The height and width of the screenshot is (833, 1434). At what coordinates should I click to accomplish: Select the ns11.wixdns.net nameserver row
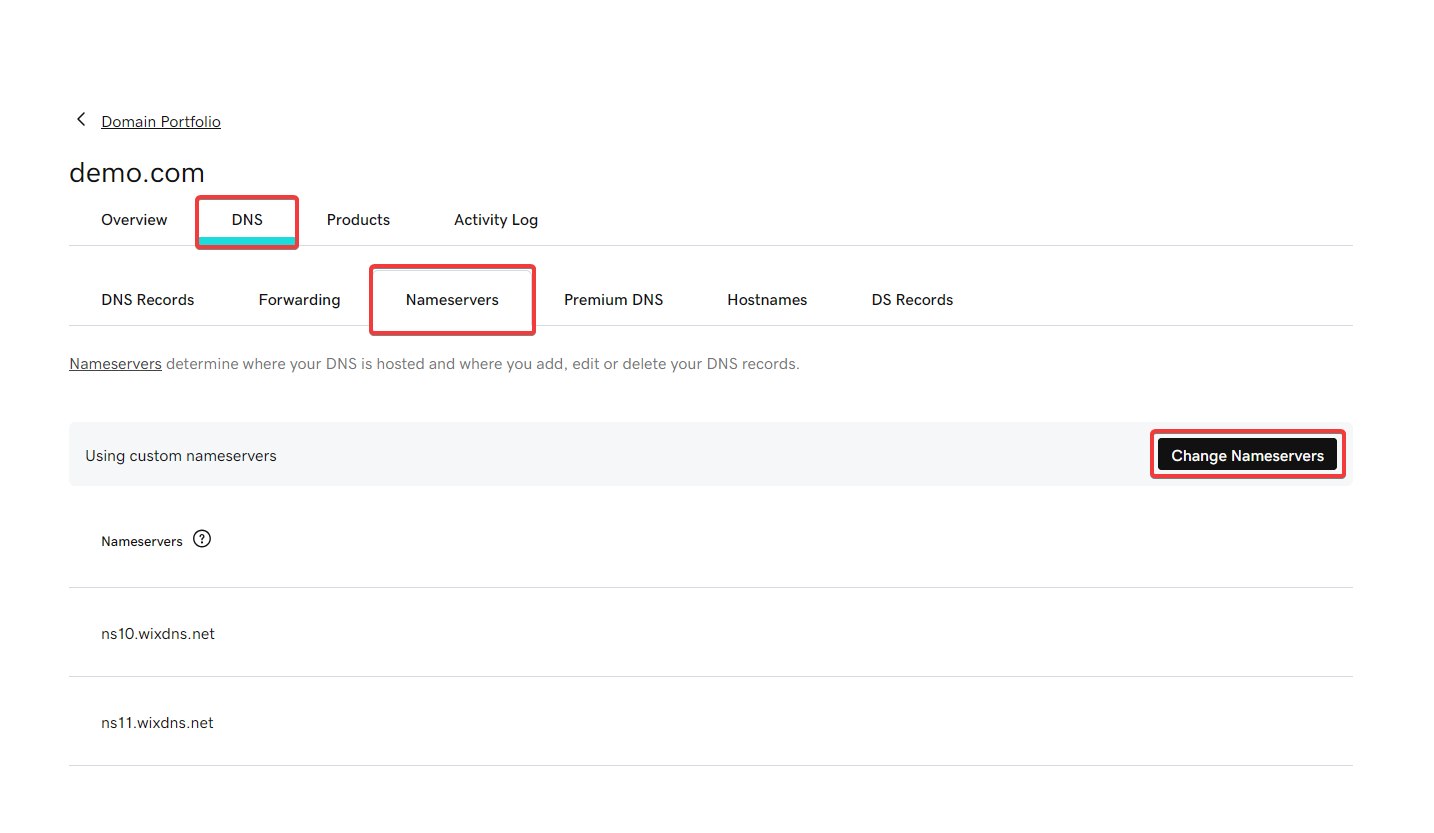[x=710, y=722]
